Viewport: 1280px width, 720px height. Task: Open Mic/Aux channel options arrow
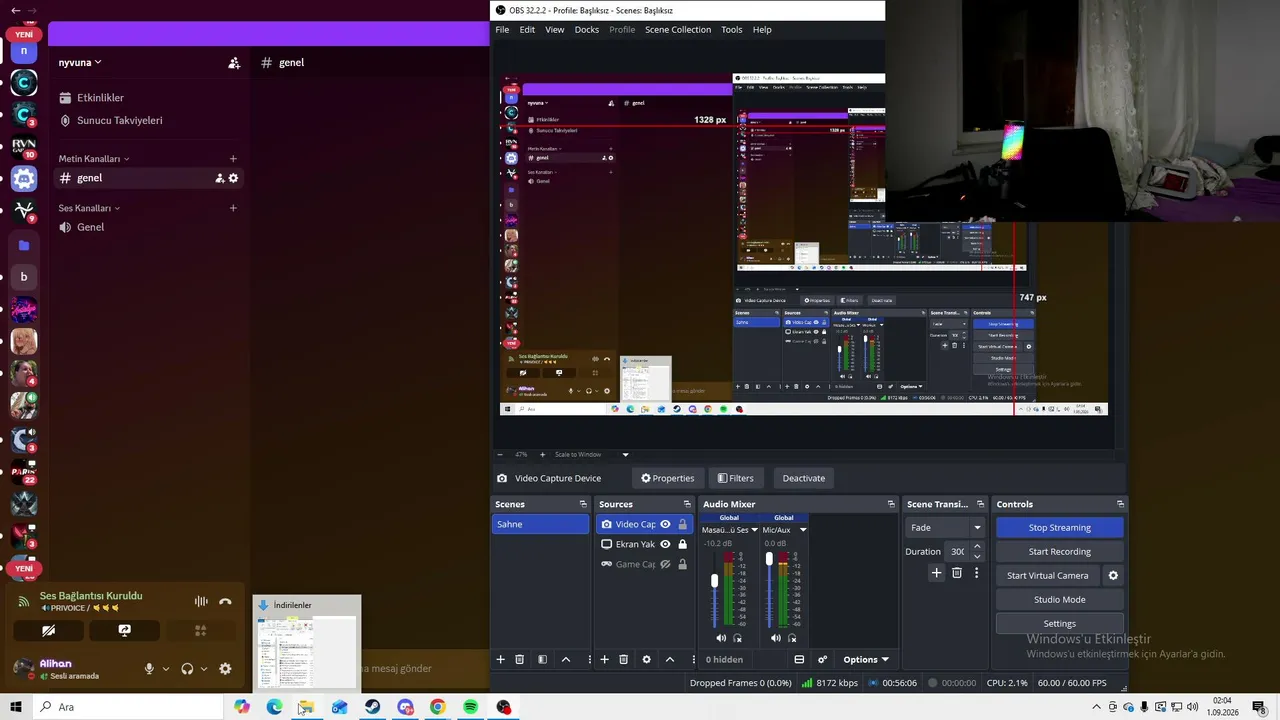point(803,530)
